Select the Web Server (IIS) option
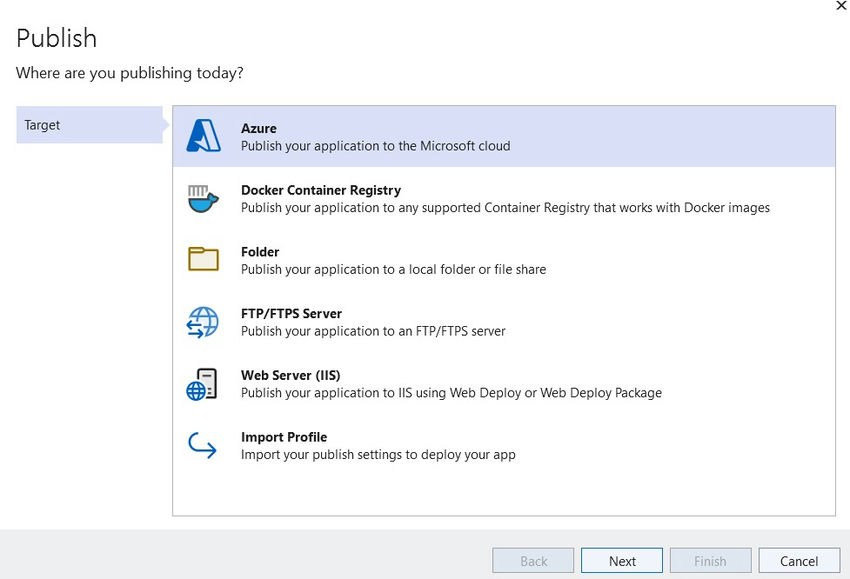The width and height of the screenshot is (850, 579). (x=290, y=375)
